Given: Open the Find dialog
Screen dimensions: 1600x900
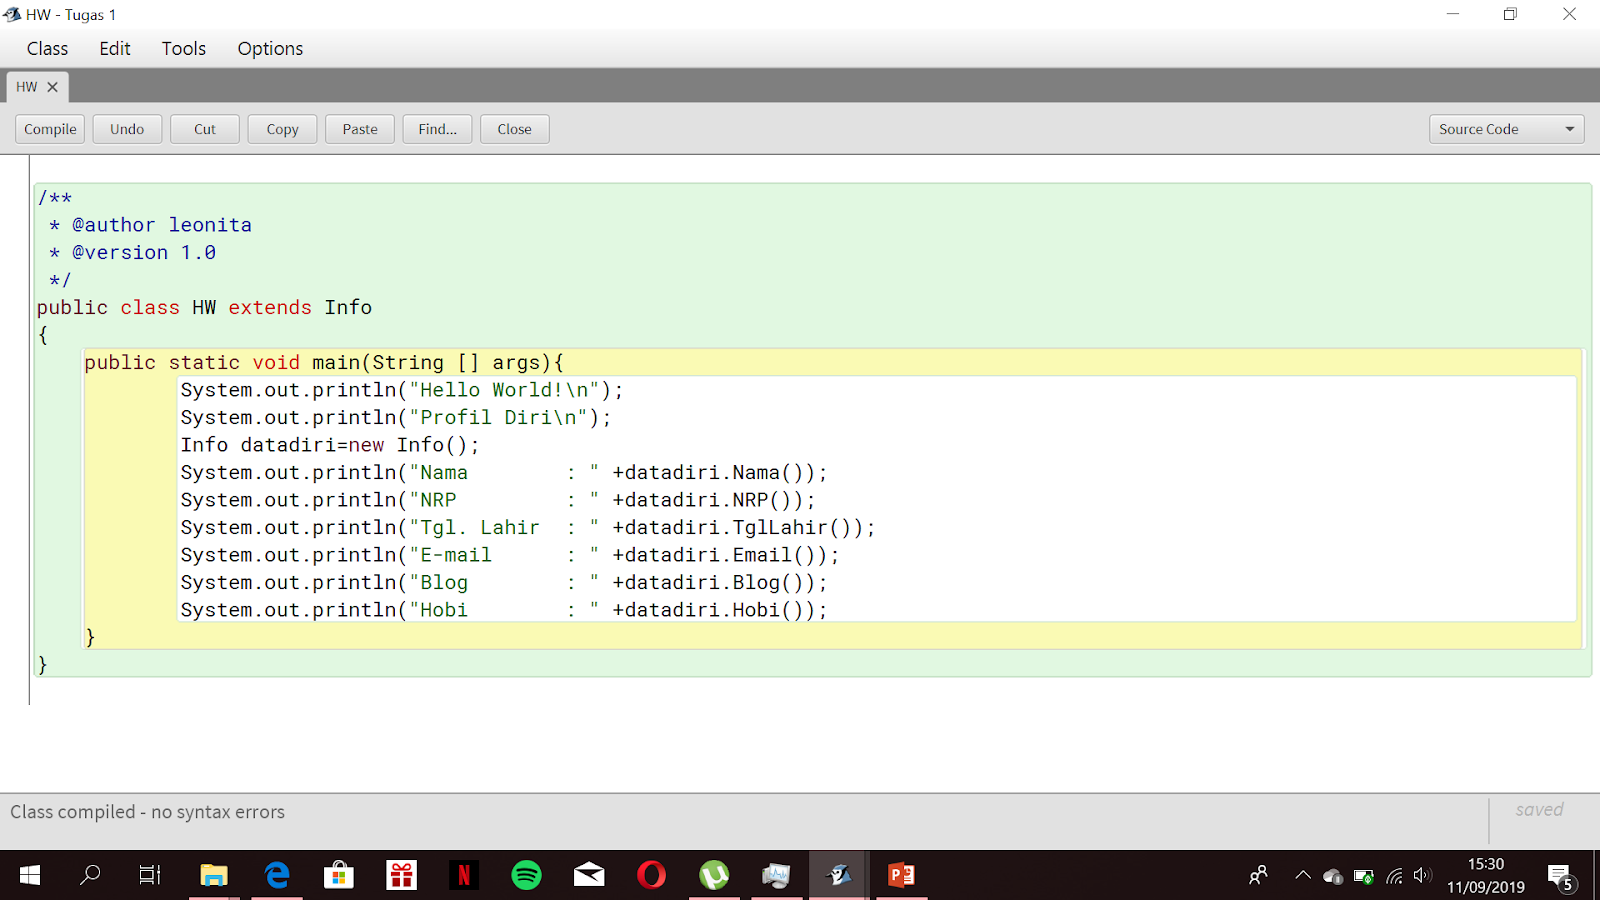Looking at the screenshot, I should coord(437,128).
